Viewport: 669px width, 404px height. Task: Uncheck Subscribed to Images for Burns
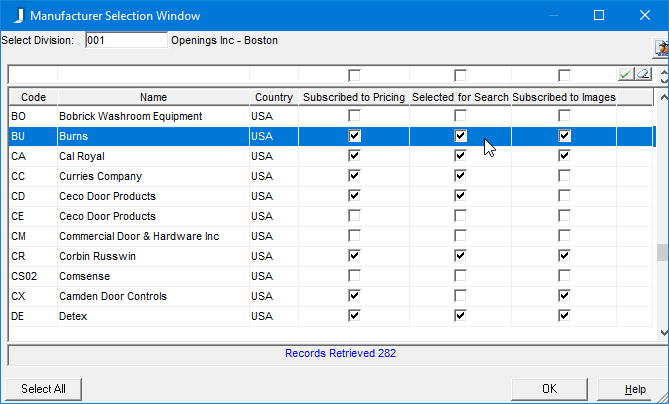click(x=564, y=136)
